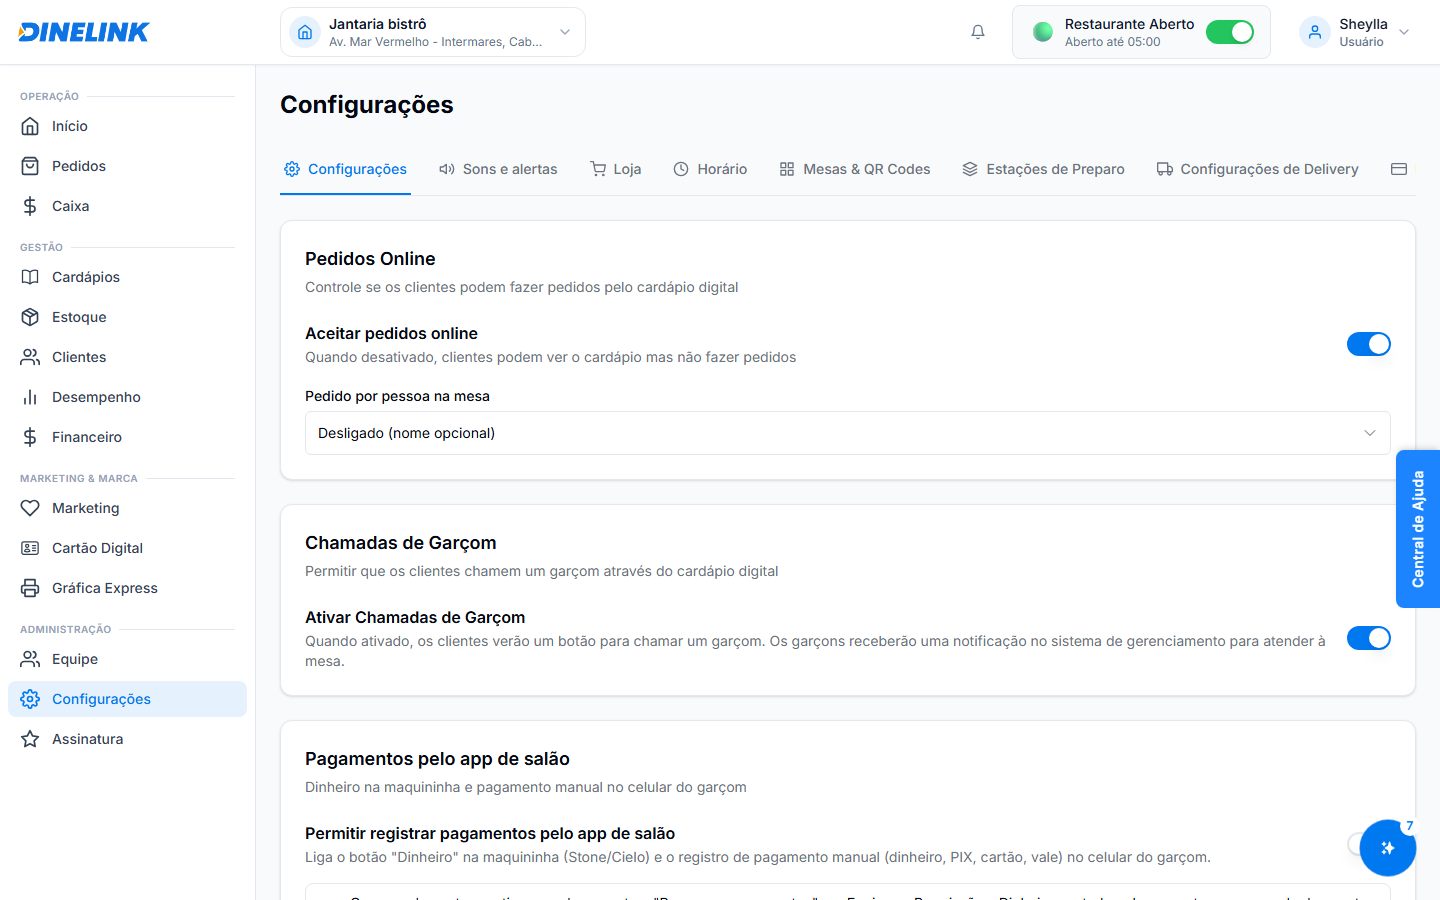Open Configurações de Delivery tab

[1258, 169]
